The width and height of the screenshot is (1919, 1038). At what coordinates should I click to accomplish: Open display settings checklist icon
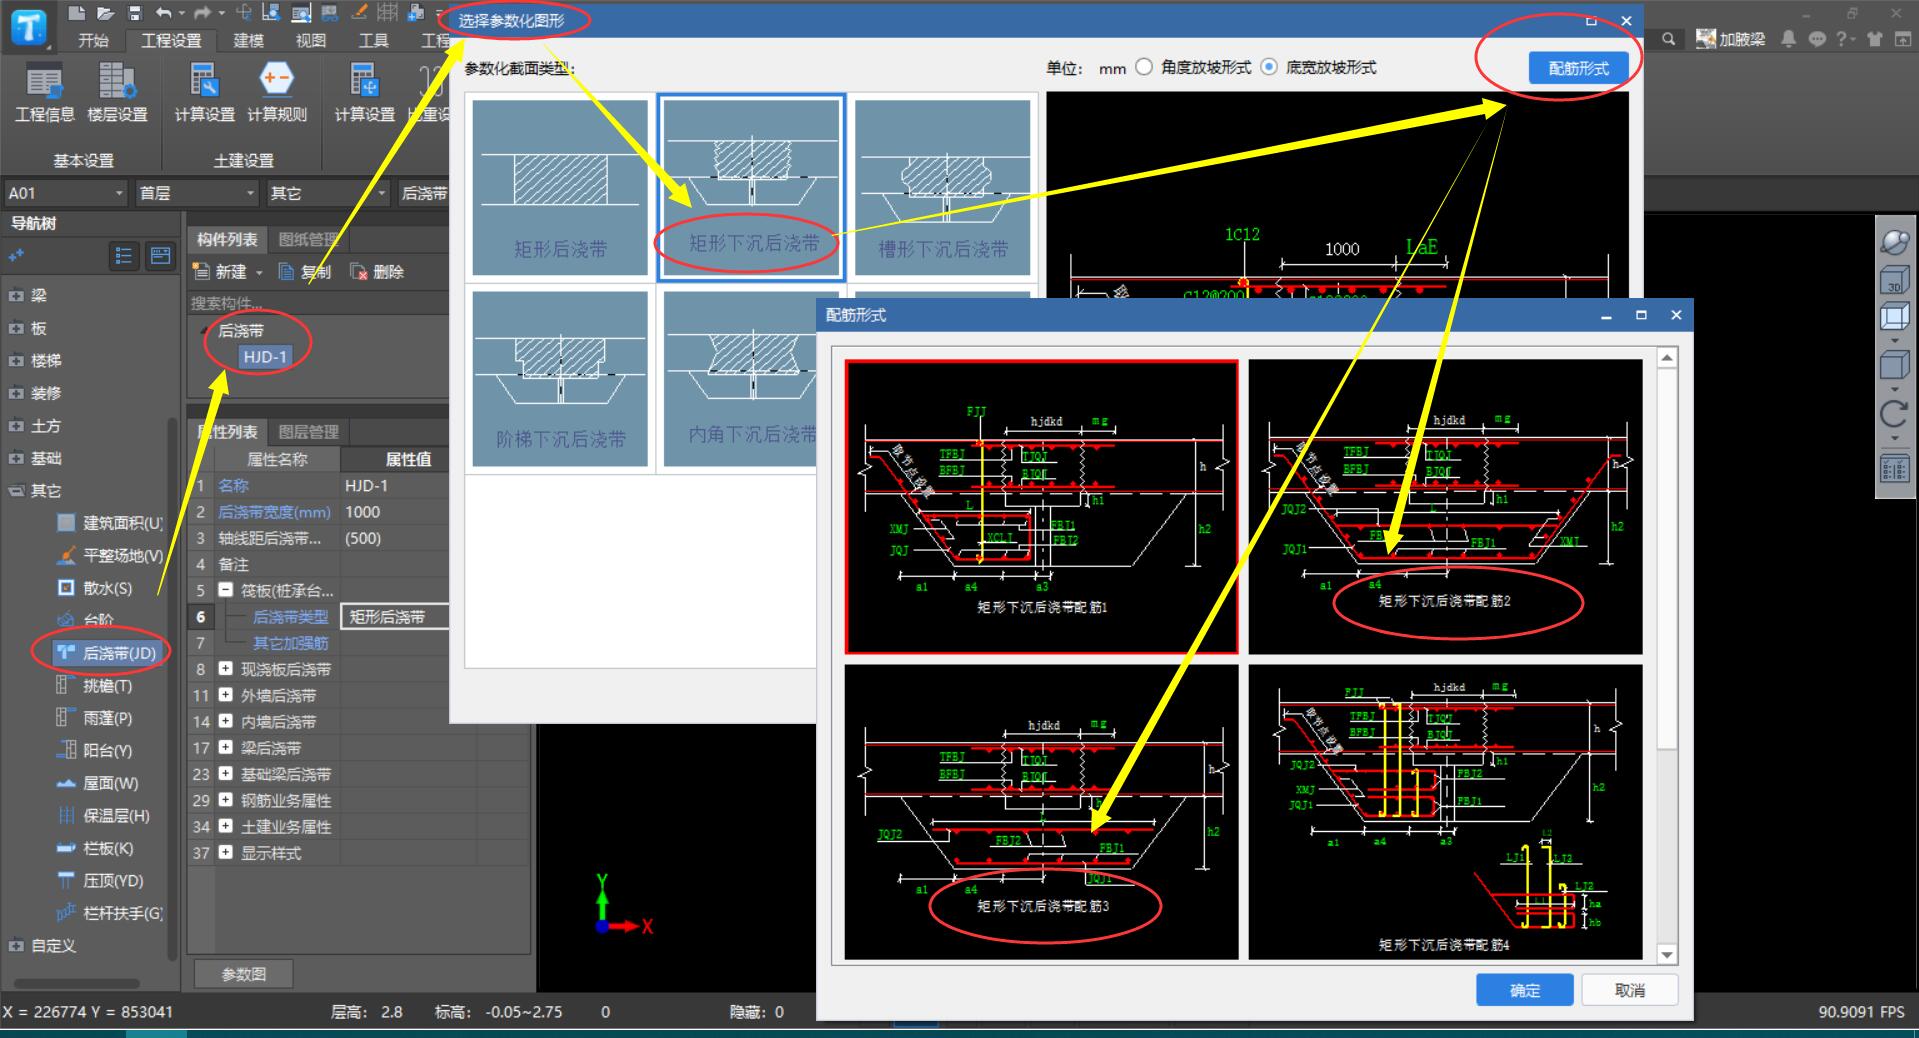pos(1895,469)
